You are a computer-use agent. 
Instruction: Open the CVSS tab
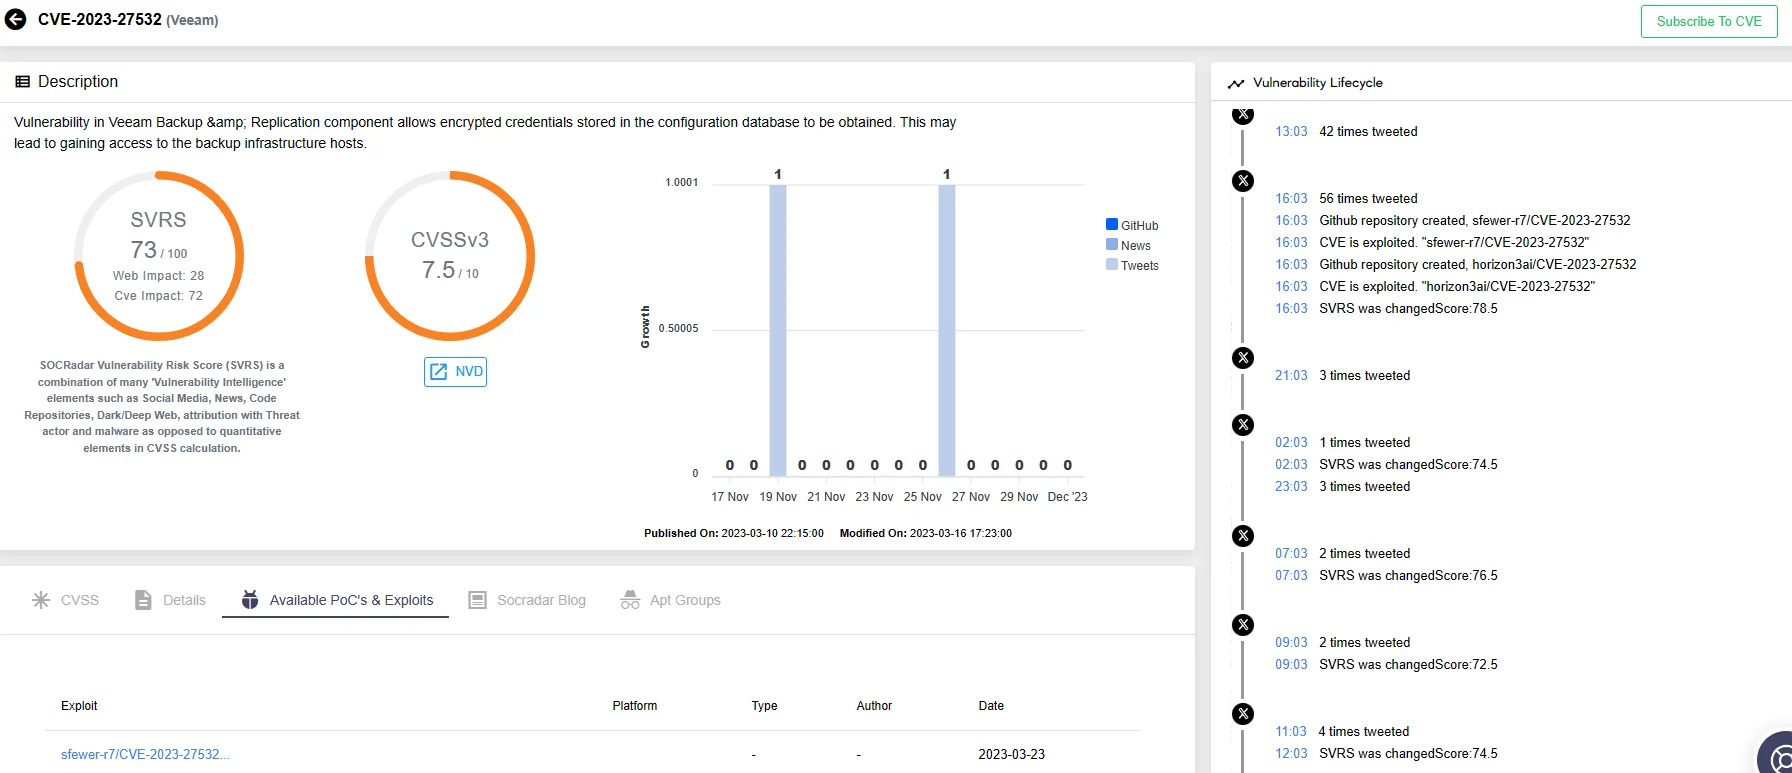[x=66, y=600]
